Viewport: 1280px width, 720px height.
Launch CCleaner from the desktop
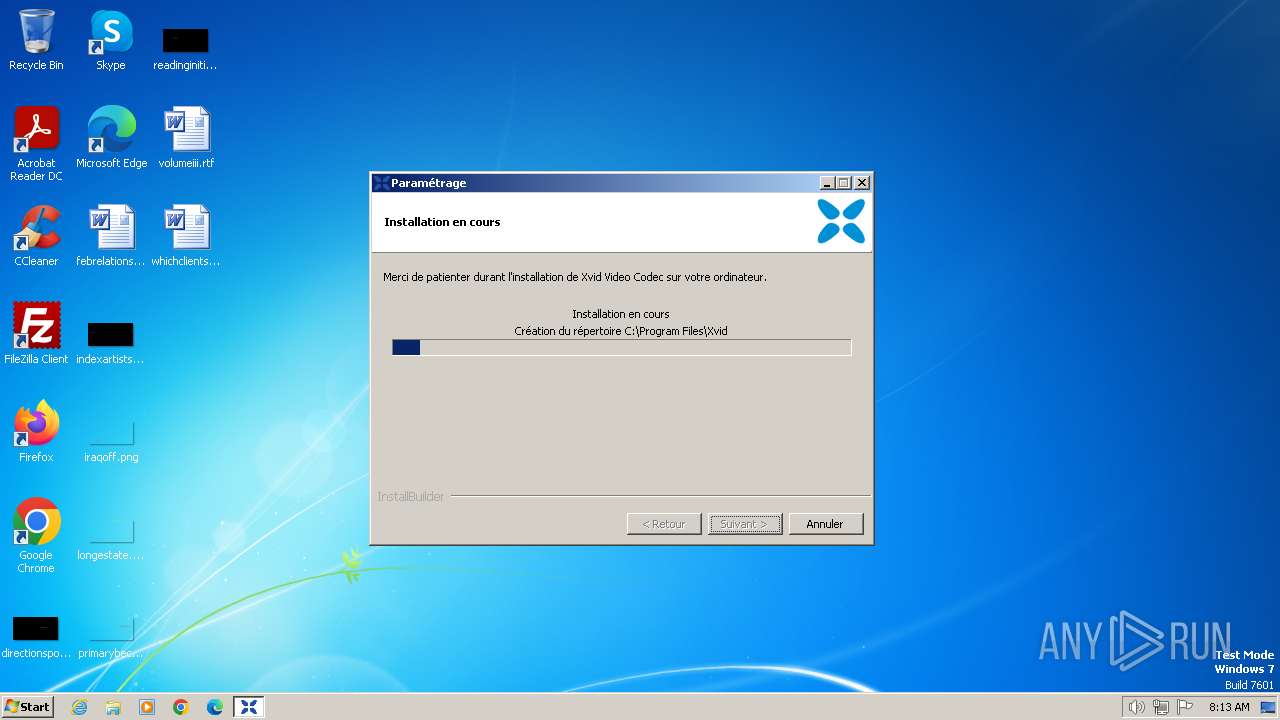tap(36, 235)
